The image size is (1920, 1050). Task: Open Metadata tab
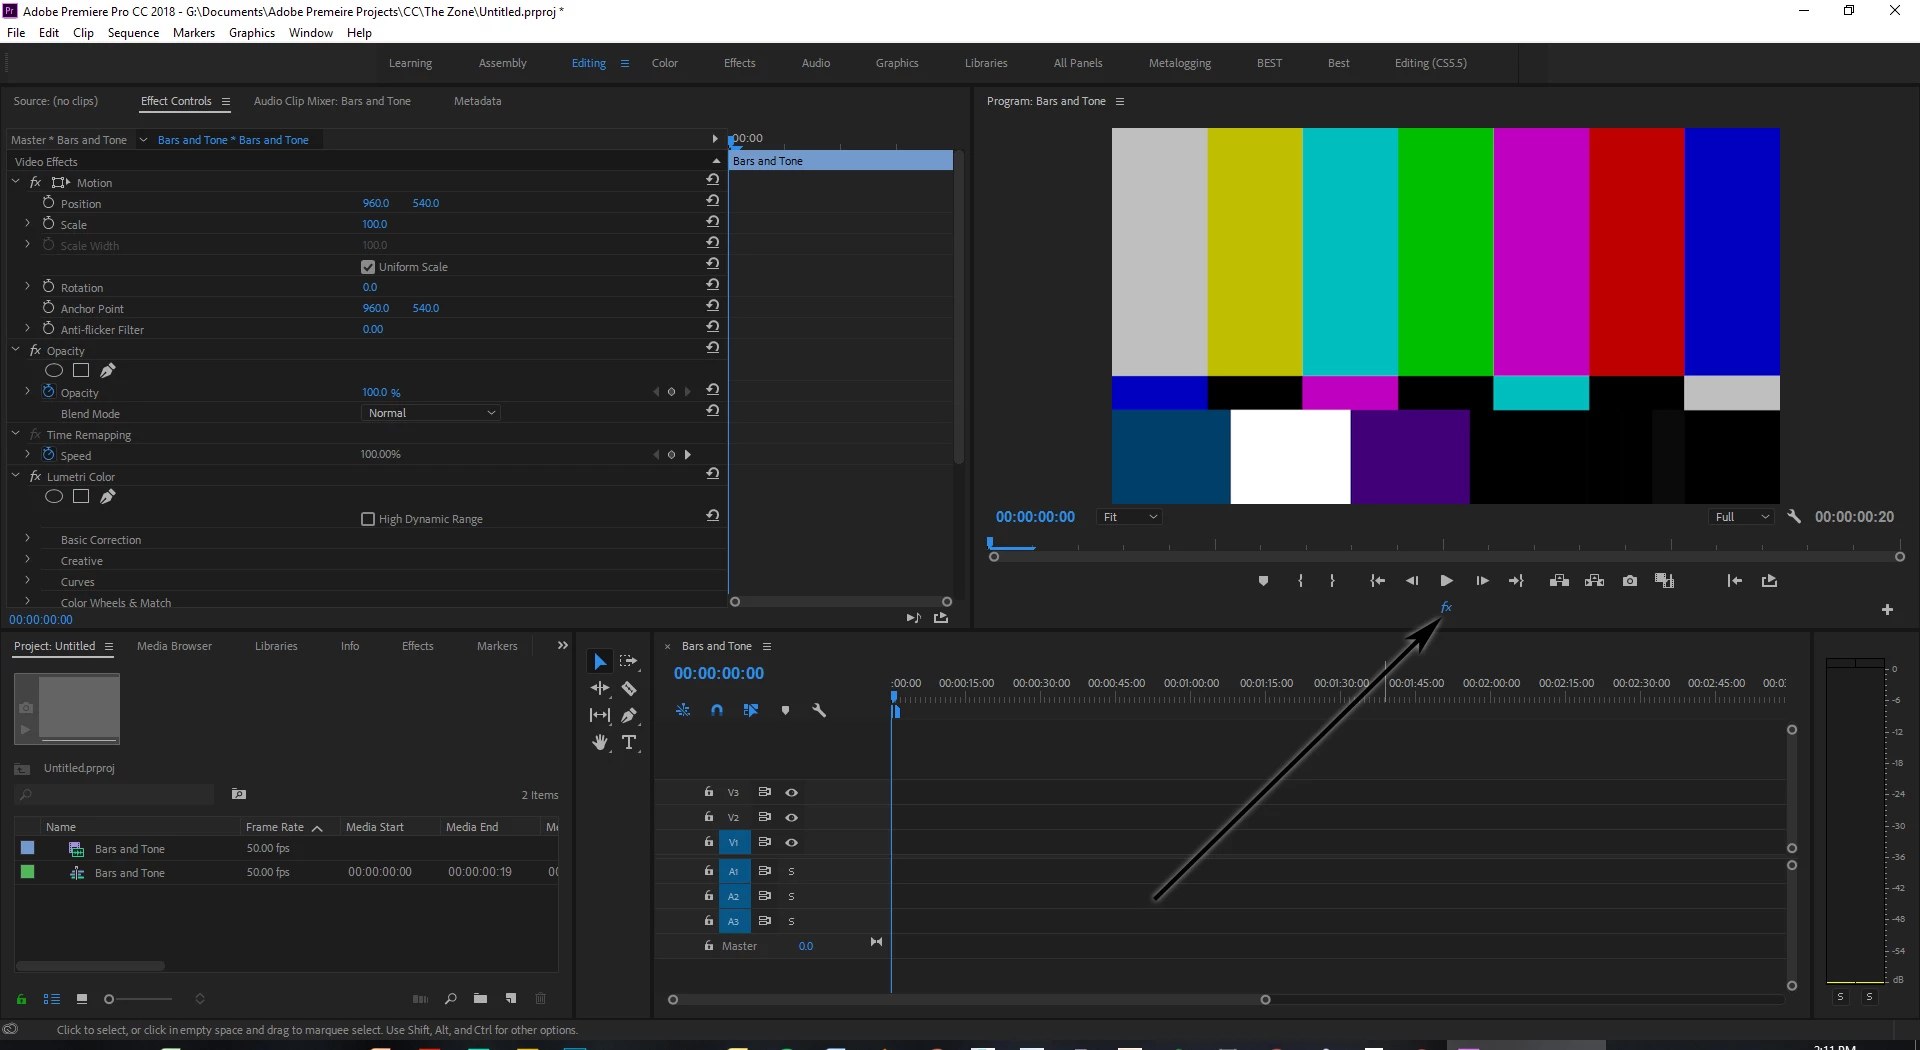477,101
